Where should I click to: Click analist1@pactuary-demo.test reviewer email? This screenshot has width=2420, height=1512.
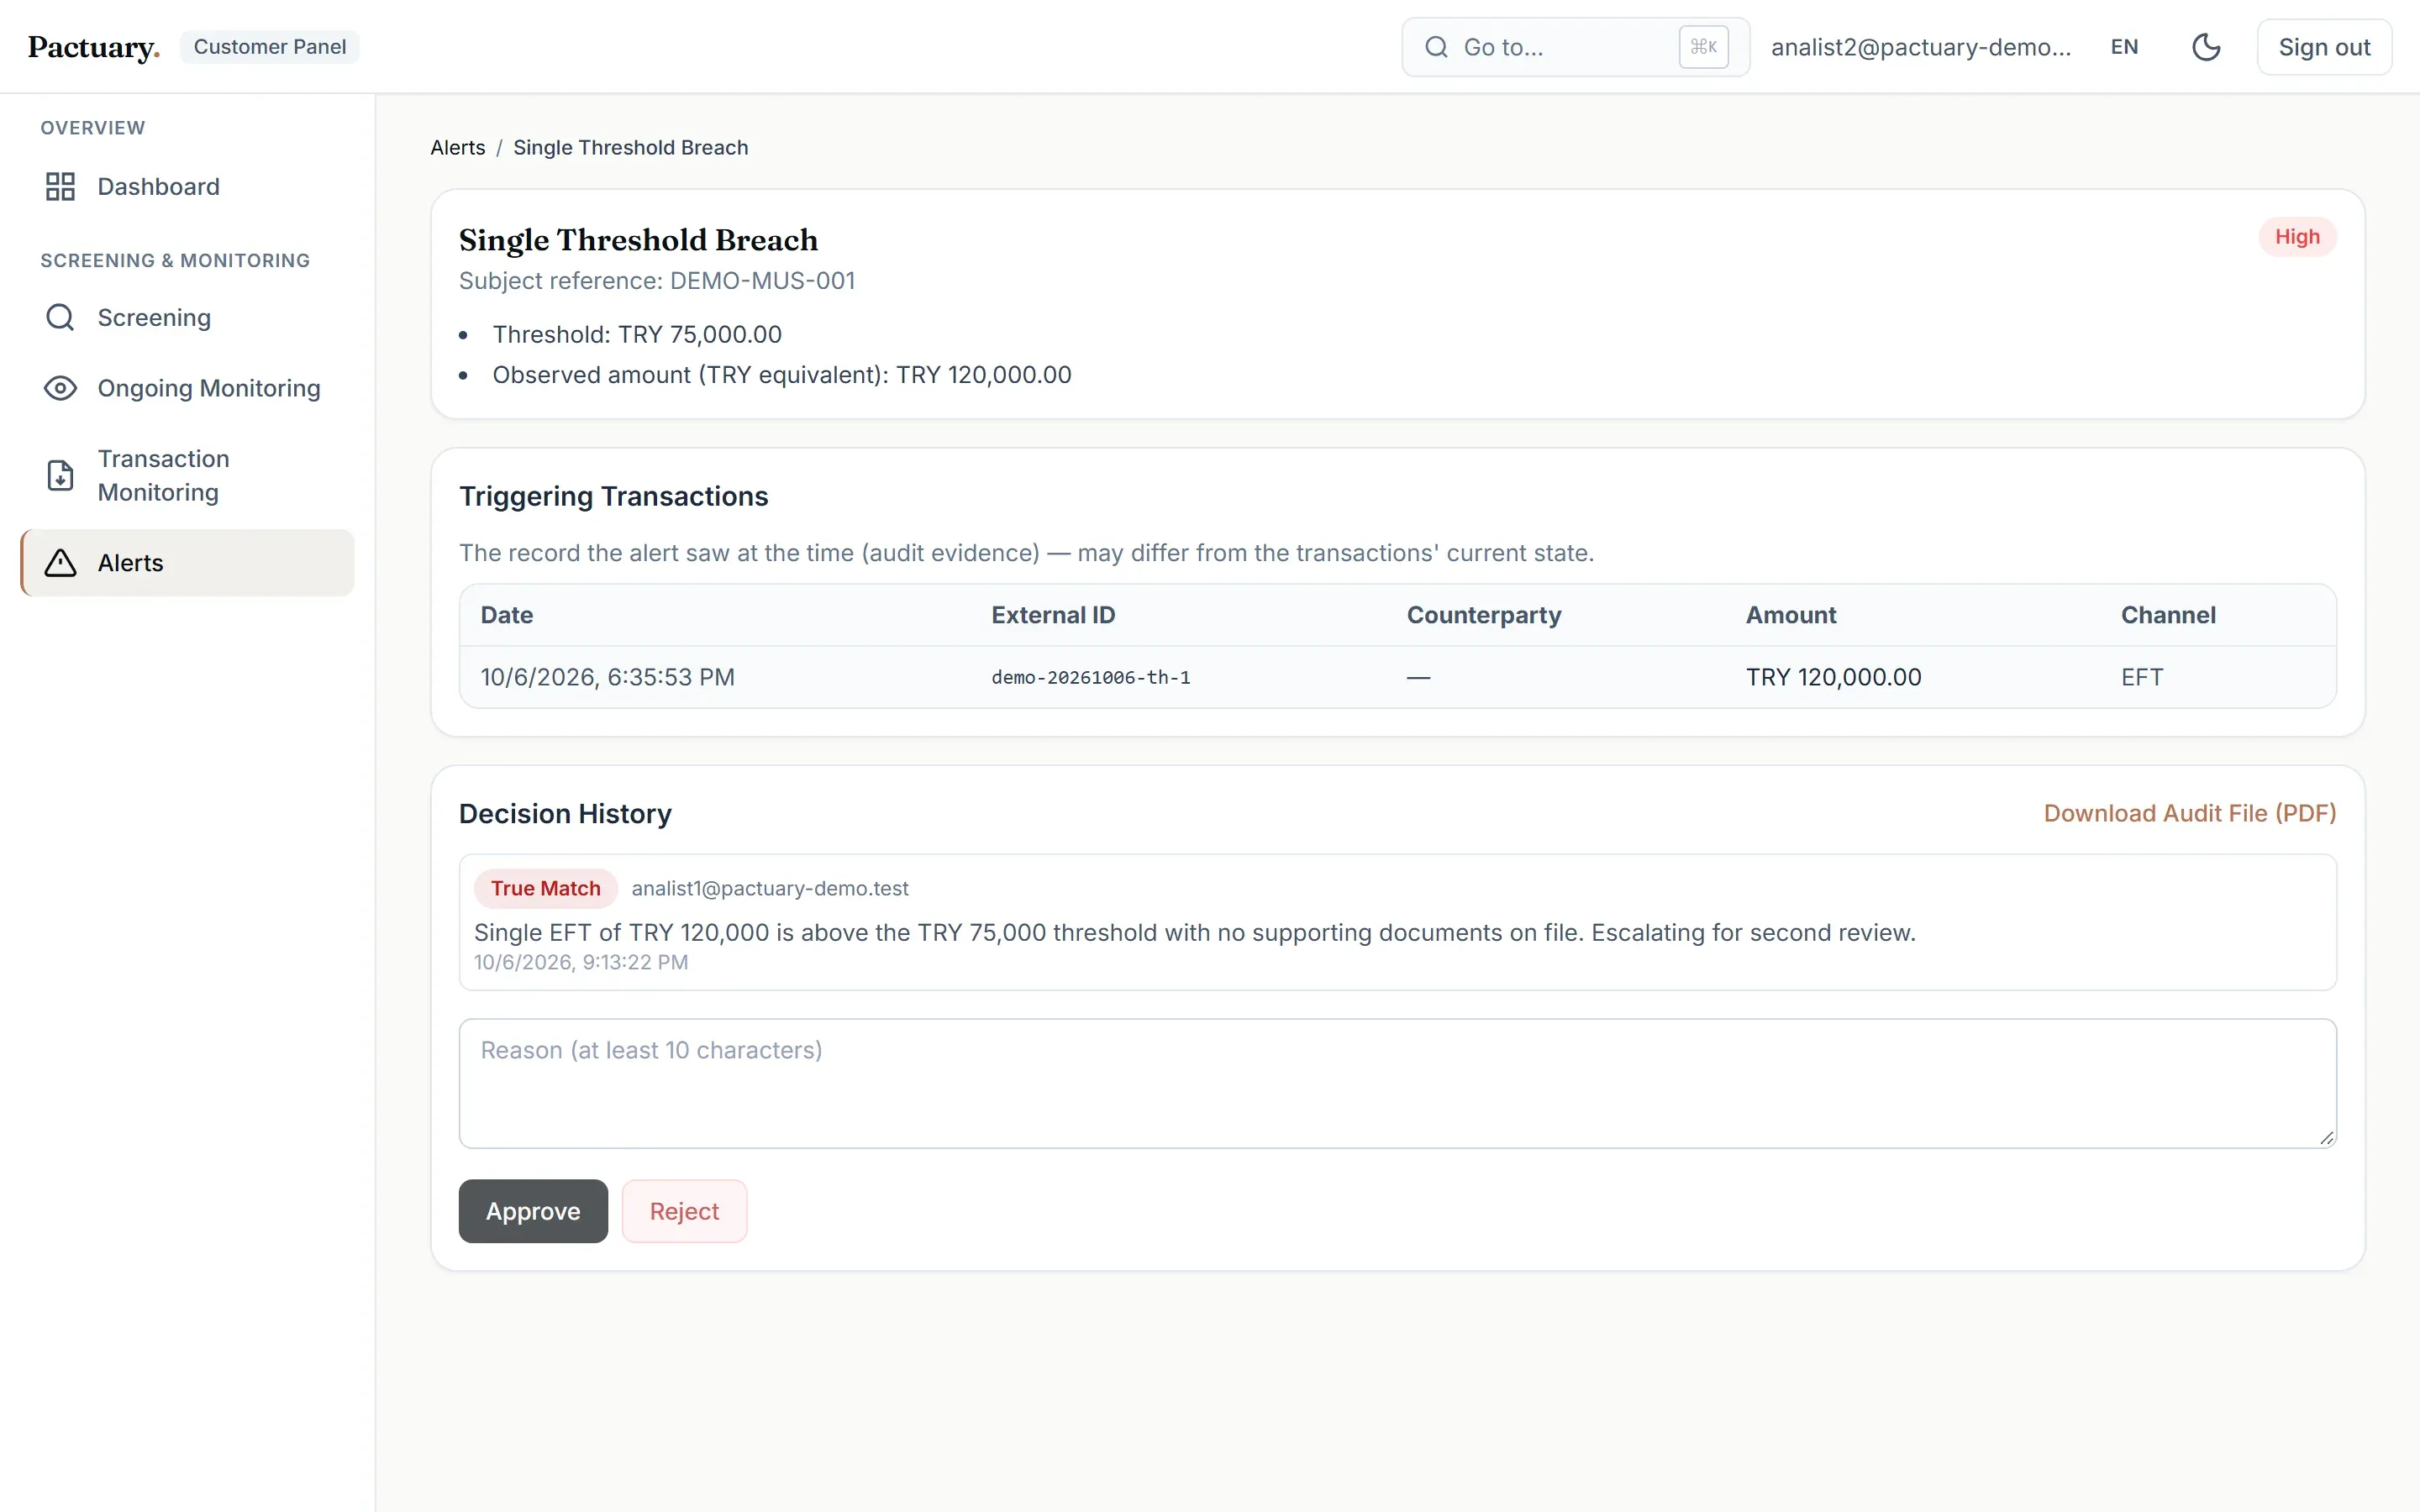pyautogui.click(x=770, y=888)
